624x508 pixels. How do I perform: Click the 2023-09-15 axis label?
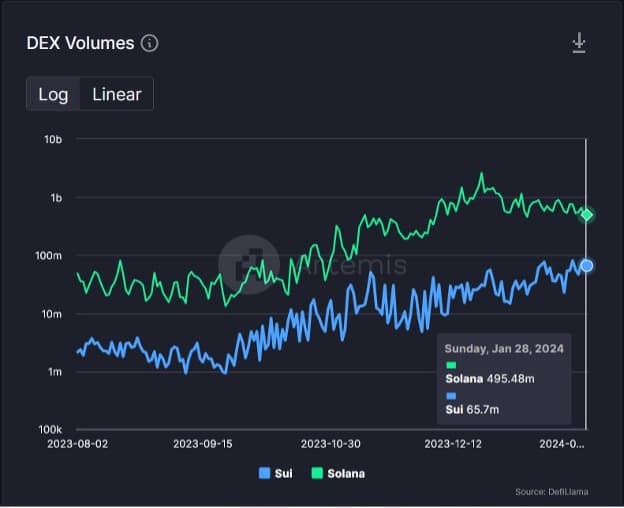coord(203,444)
